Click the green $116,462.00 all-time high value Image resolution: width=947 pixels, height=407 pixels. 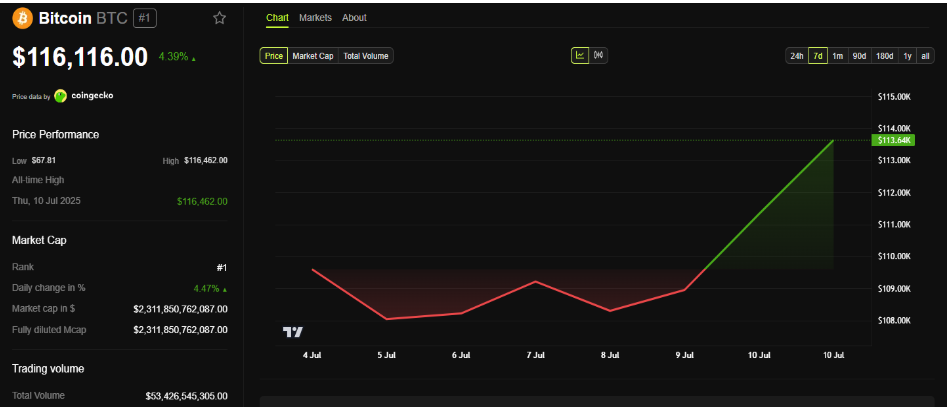point(202,201)
